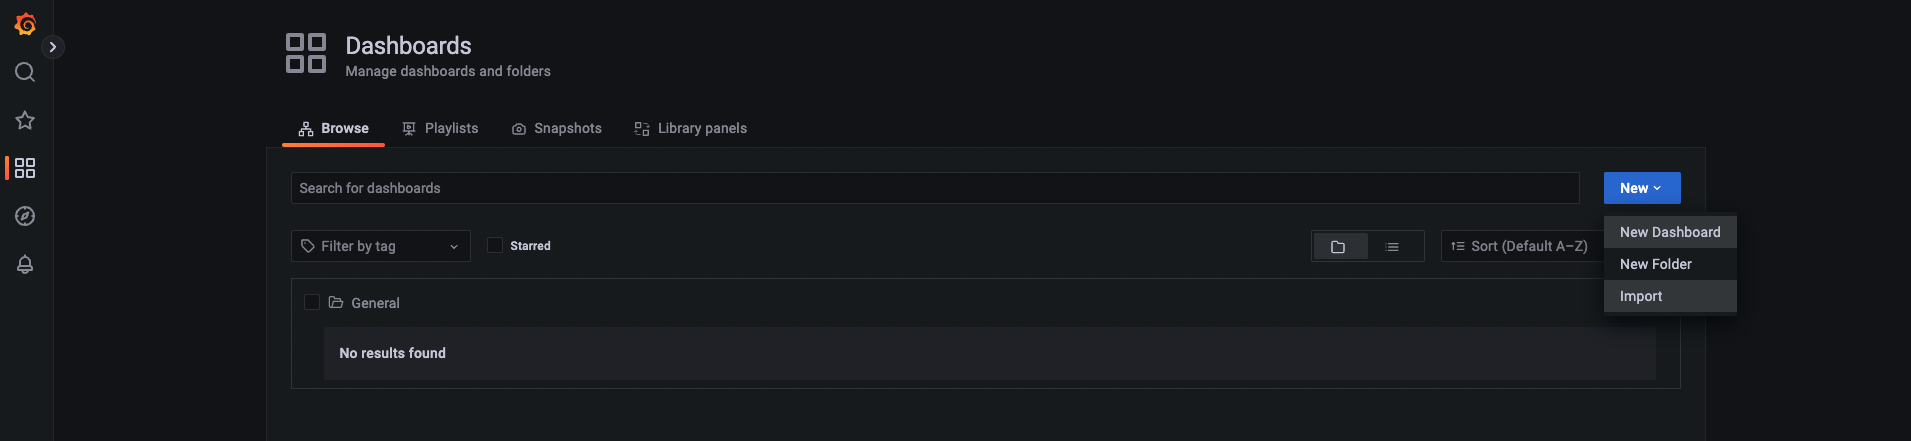1911x441 pixels.
Task: Check the General folder checkbox
Action: click(312, 302)
